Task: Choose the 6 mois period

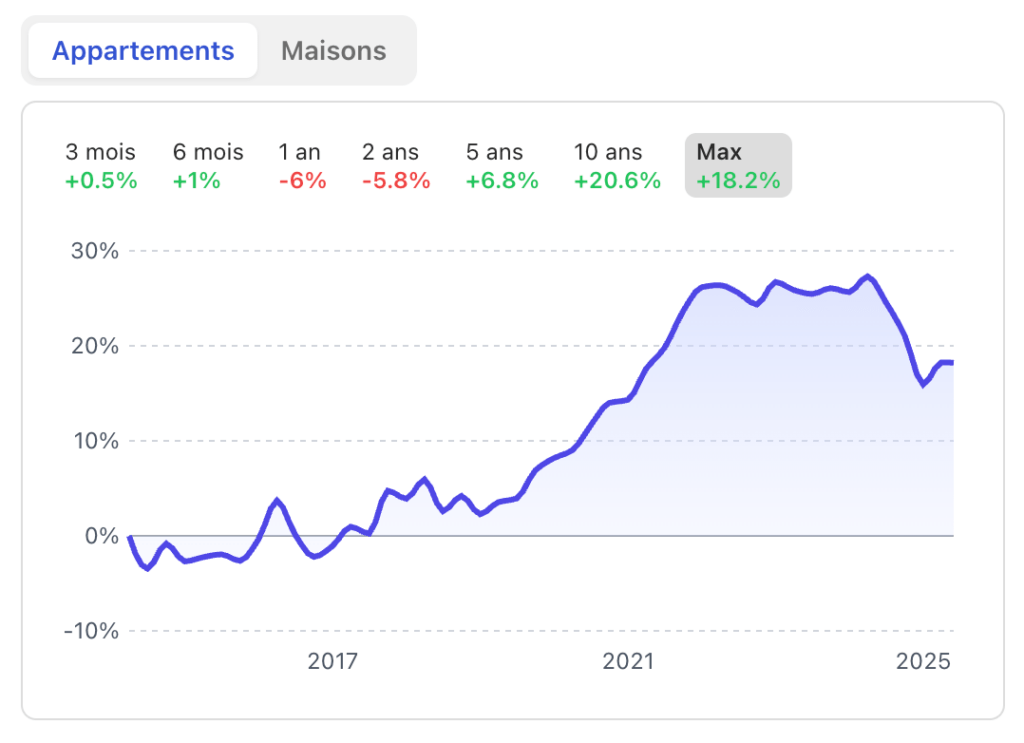Action: click(208, 166)
